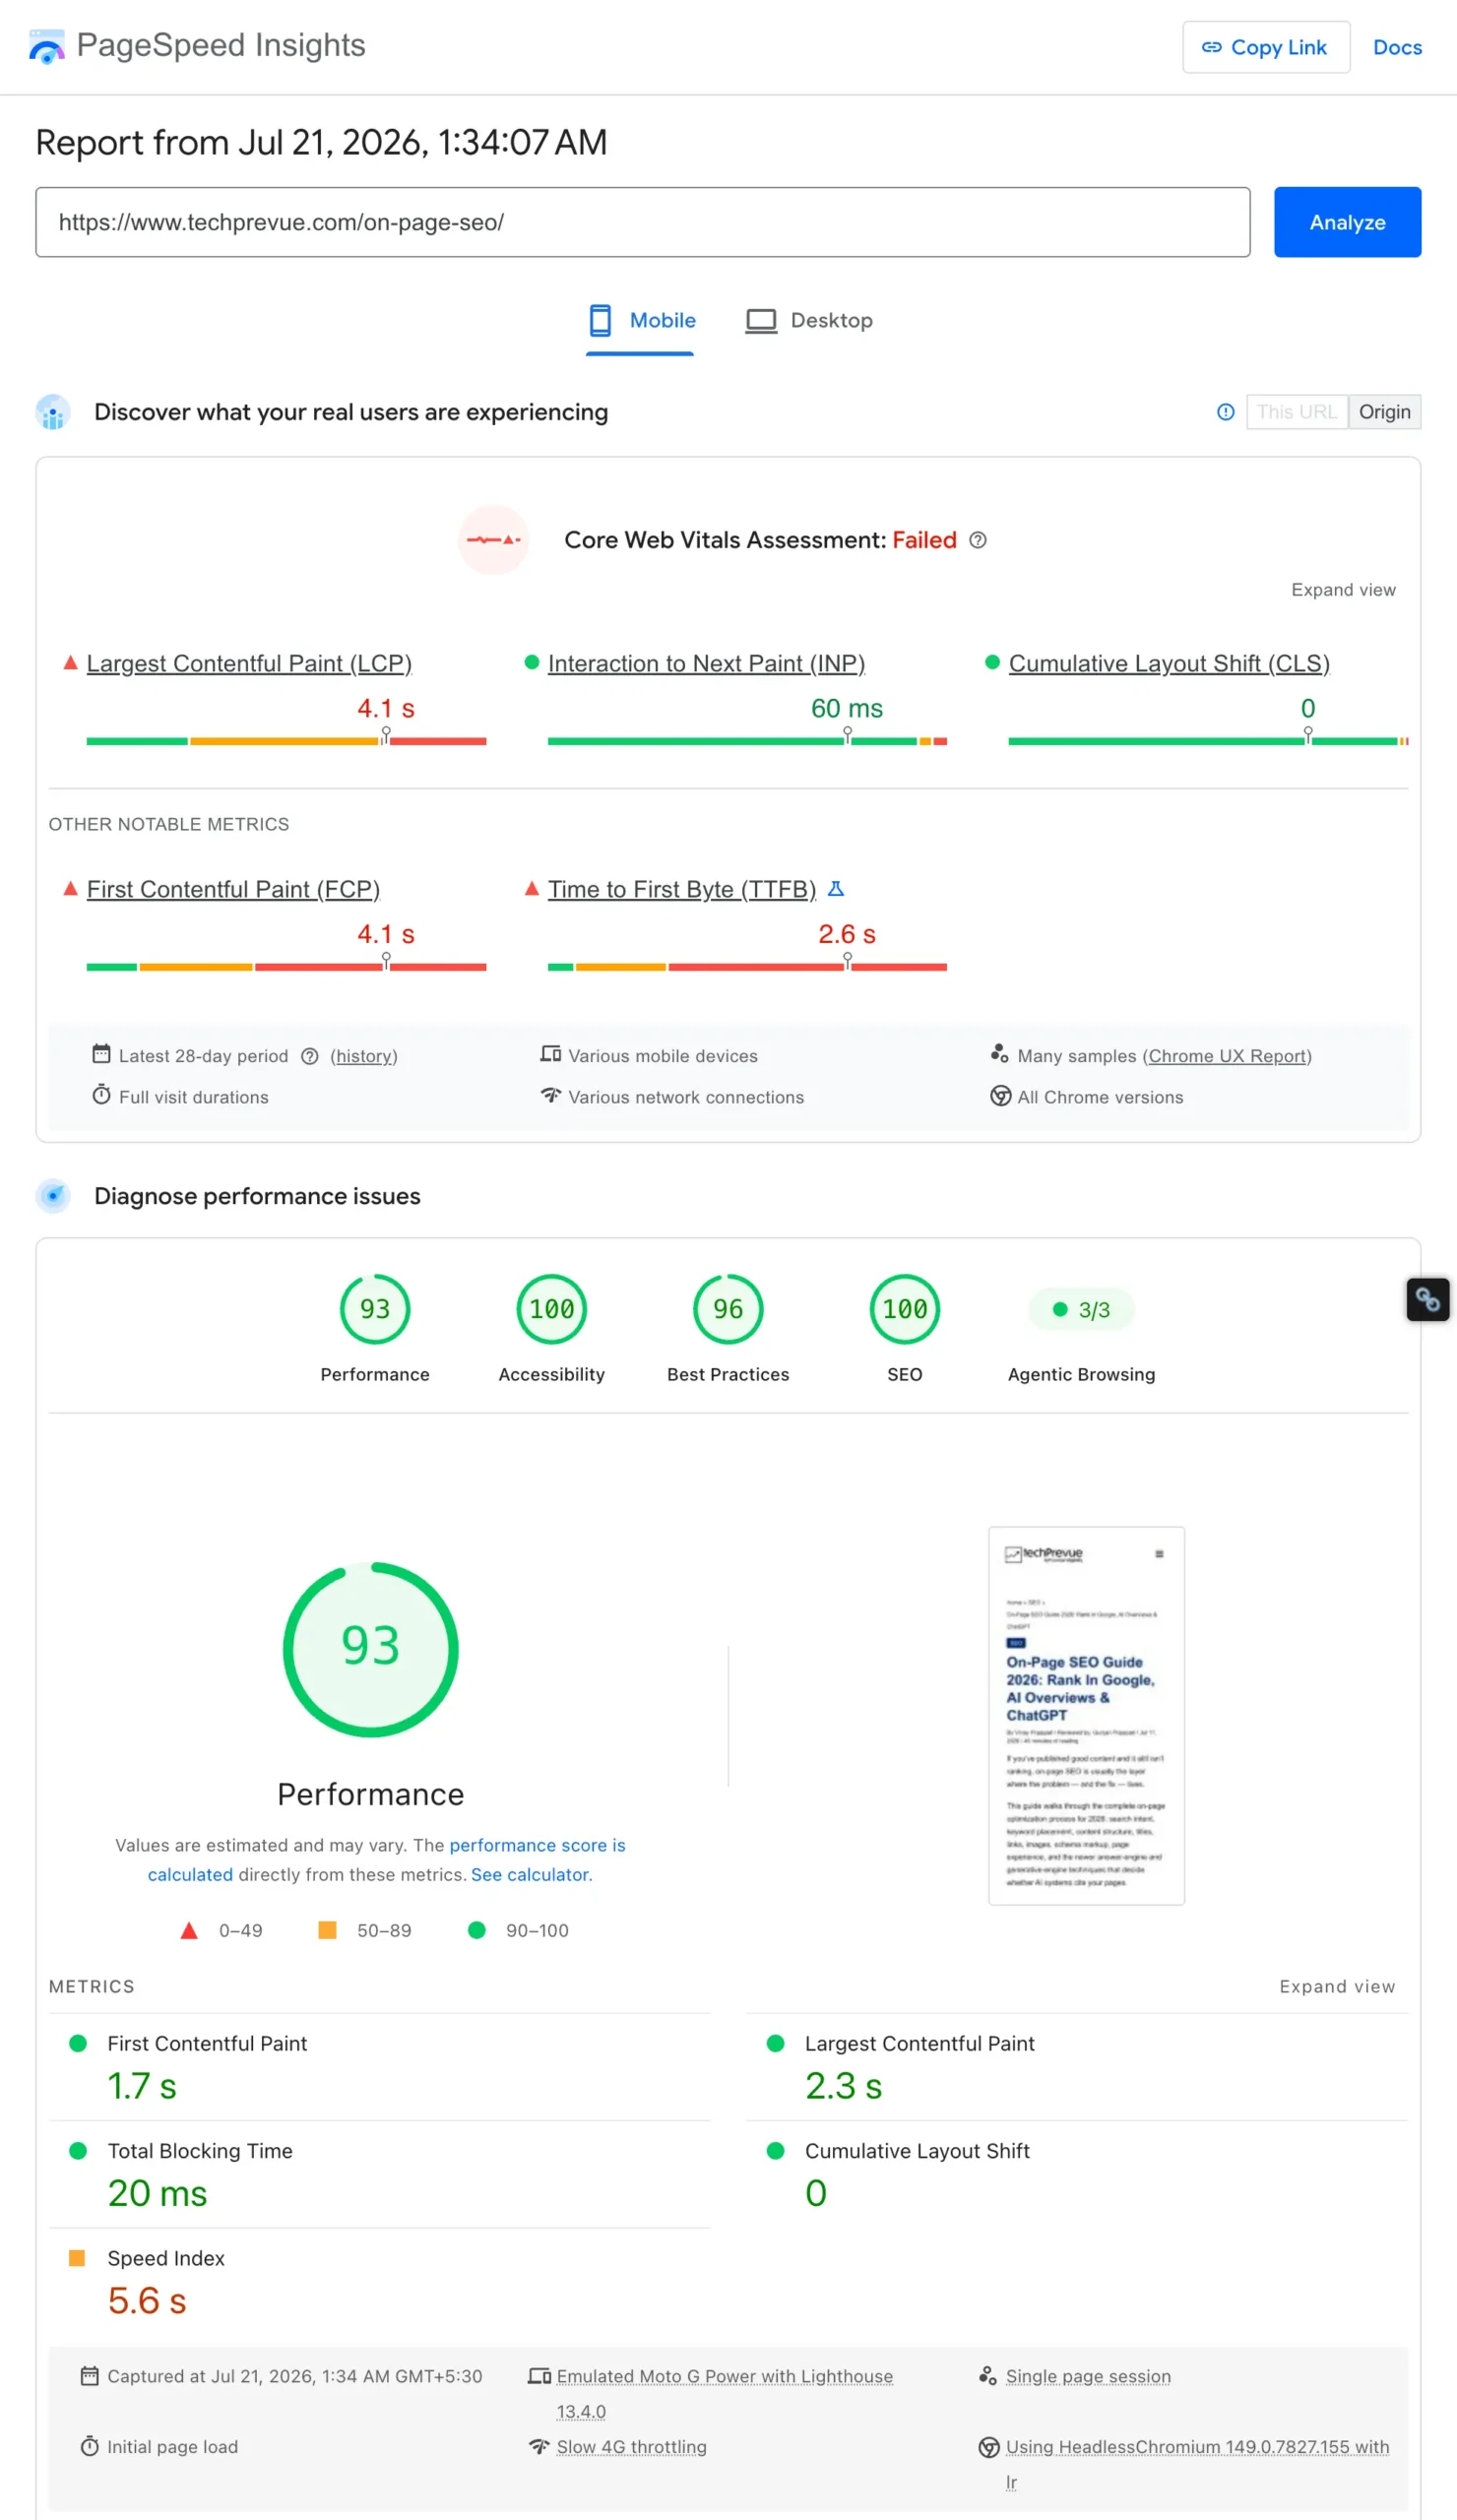Click the calendar icon by Latest 28-day period
Viewport: 1457px width, 2520px height.
pos(101,1054)
